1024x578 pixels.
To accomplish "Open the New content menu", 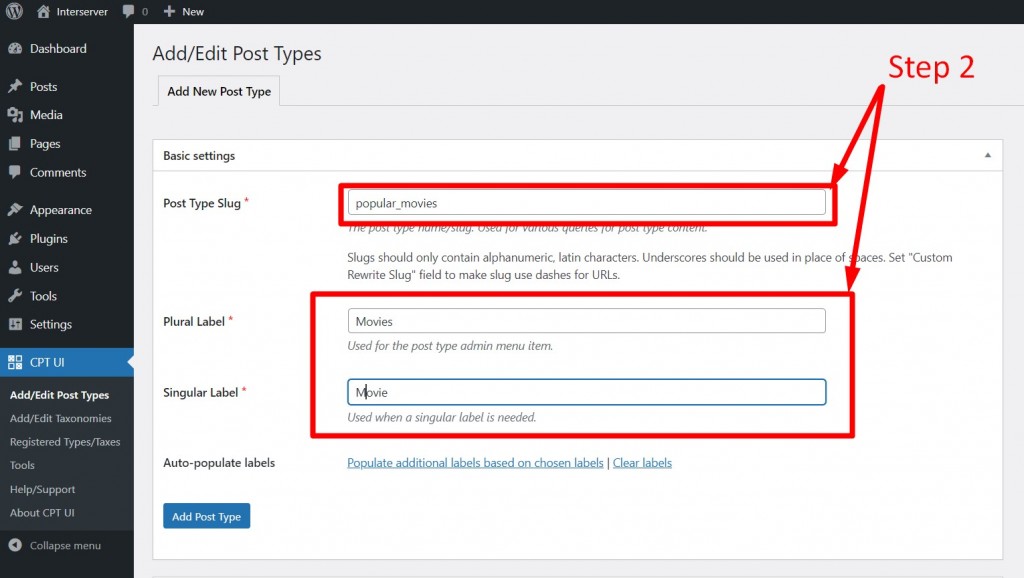I will tap(184, 12).
